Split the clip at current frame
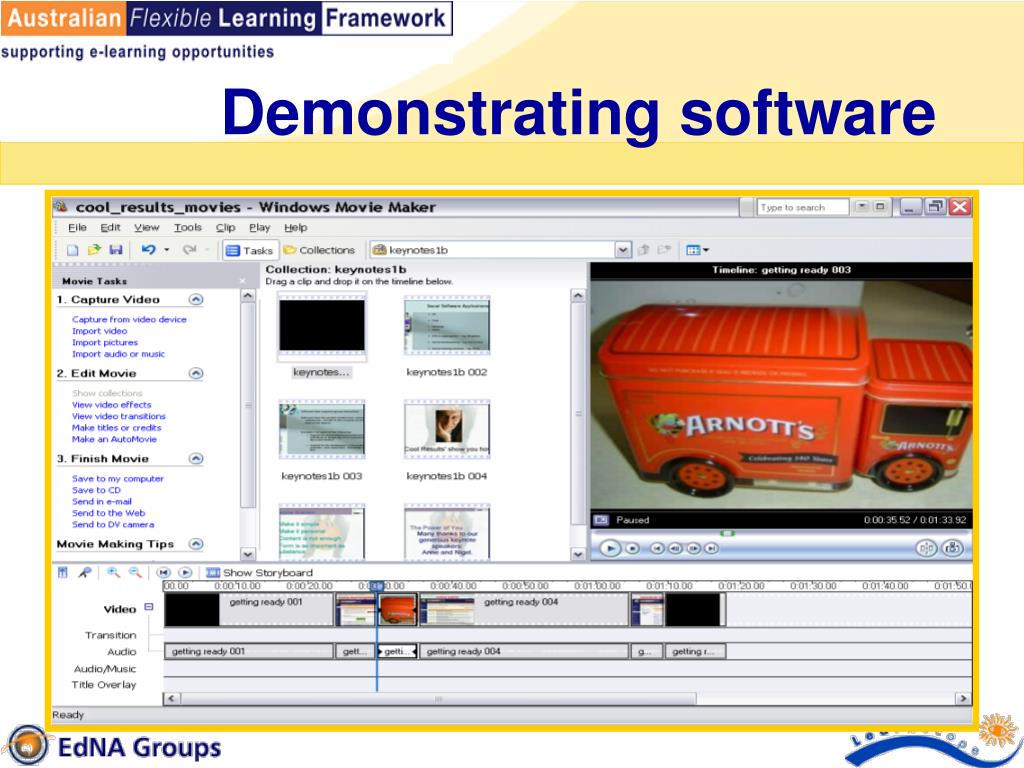This screenshot has height=768, width=1024. pyautogui.click(x=926, y=549)
